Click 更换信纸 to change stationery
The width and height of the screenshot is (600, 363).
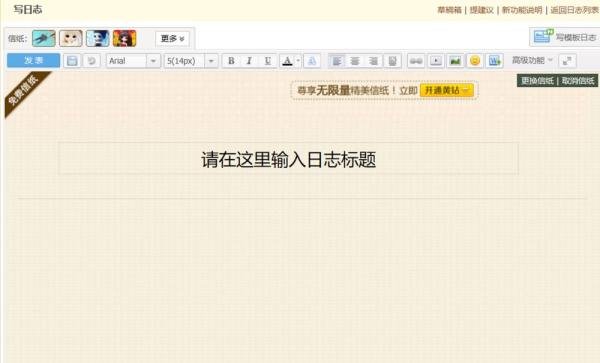[537, 81]
